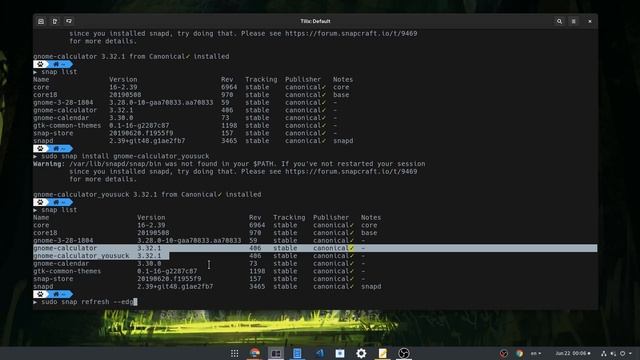
Task: Click 'gnome-calculator 3.32.1 from Canonical' installed line
Action: pyautogui.click(x=131, y=57)
